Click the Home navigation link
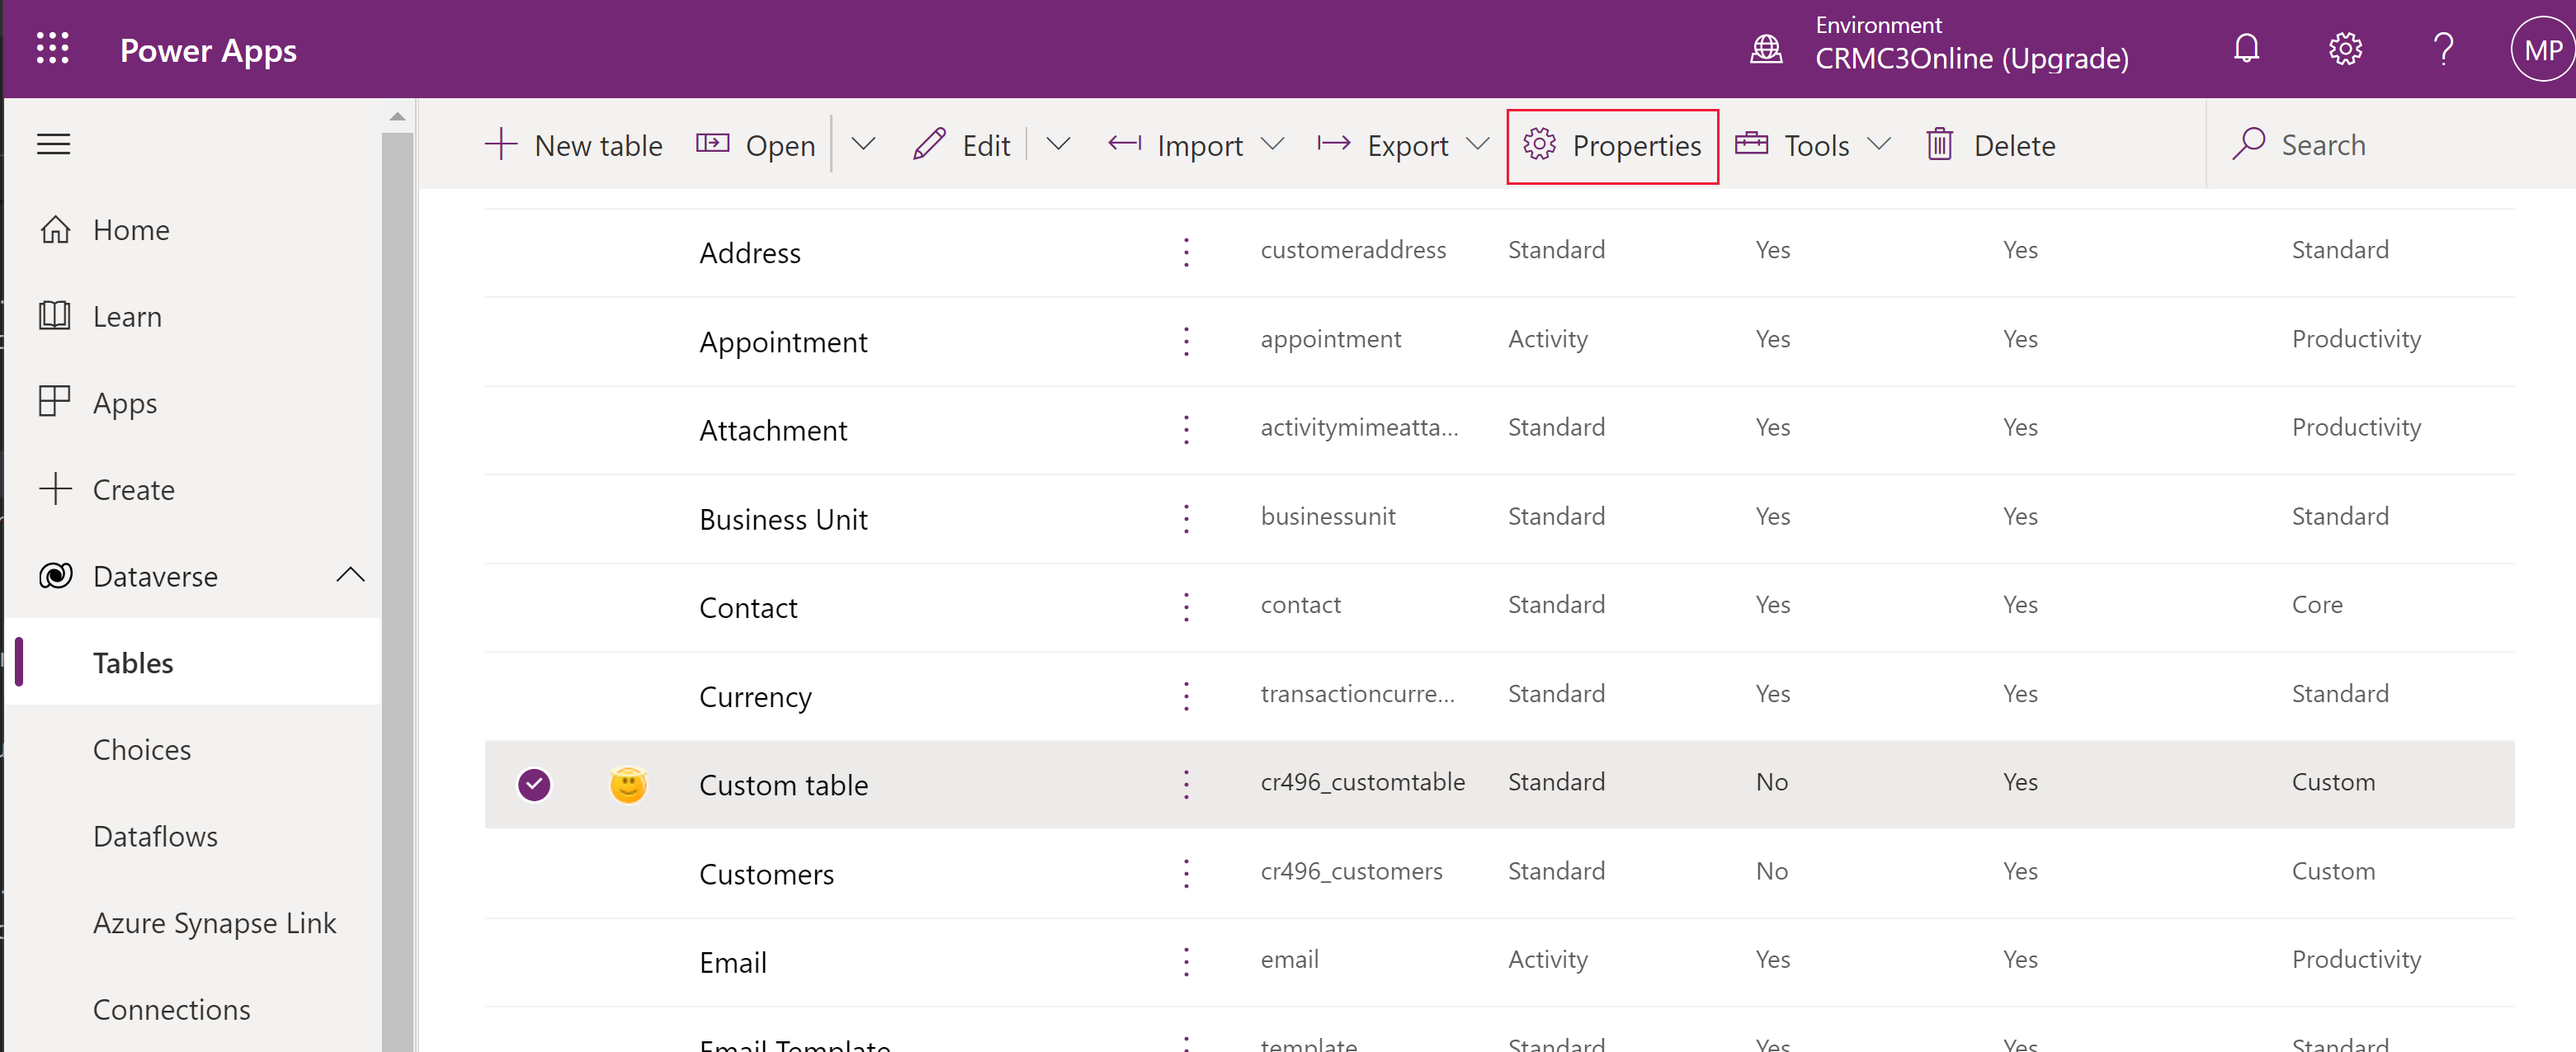2576x1052 pixels. 131,229
